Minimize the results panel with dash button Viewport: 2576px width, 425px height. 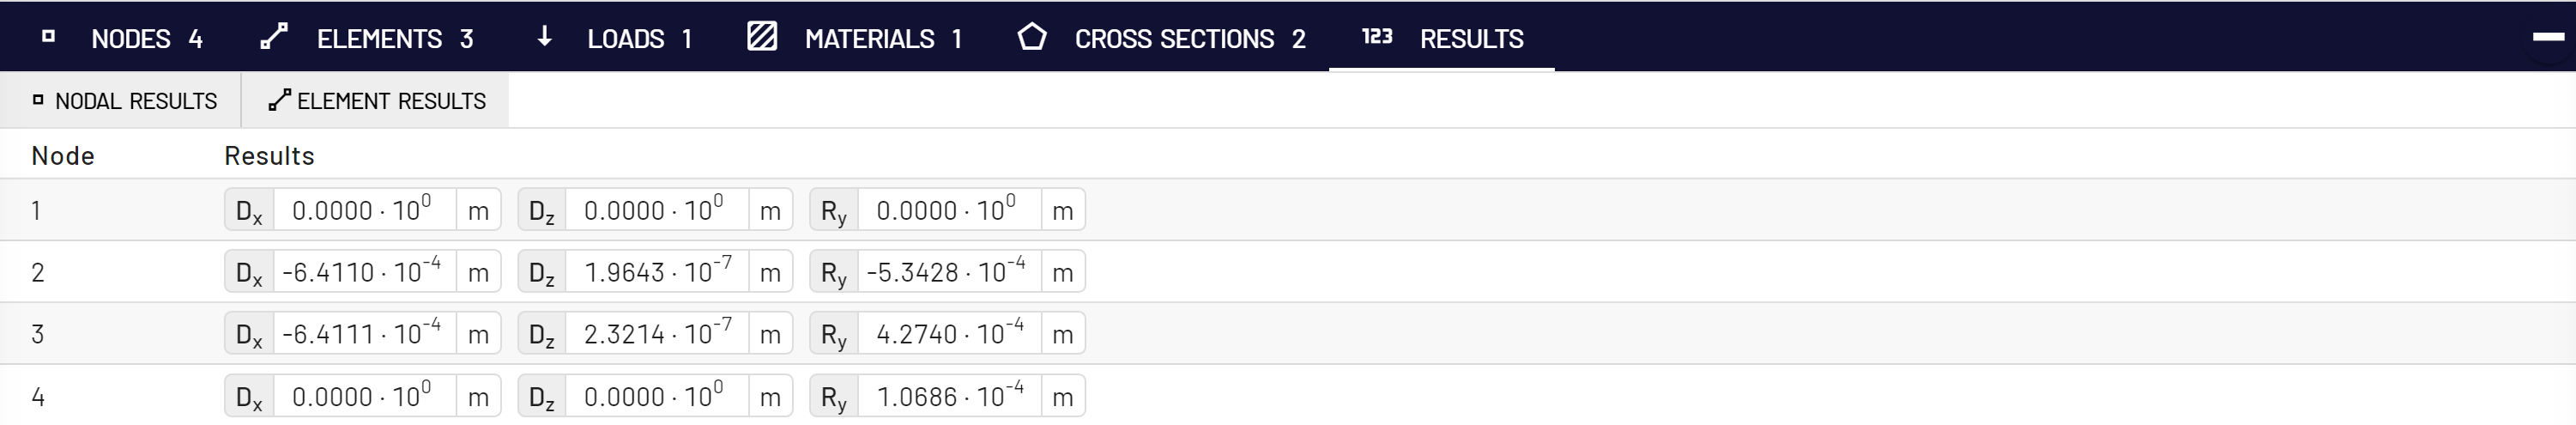[x=2549, y=37]
